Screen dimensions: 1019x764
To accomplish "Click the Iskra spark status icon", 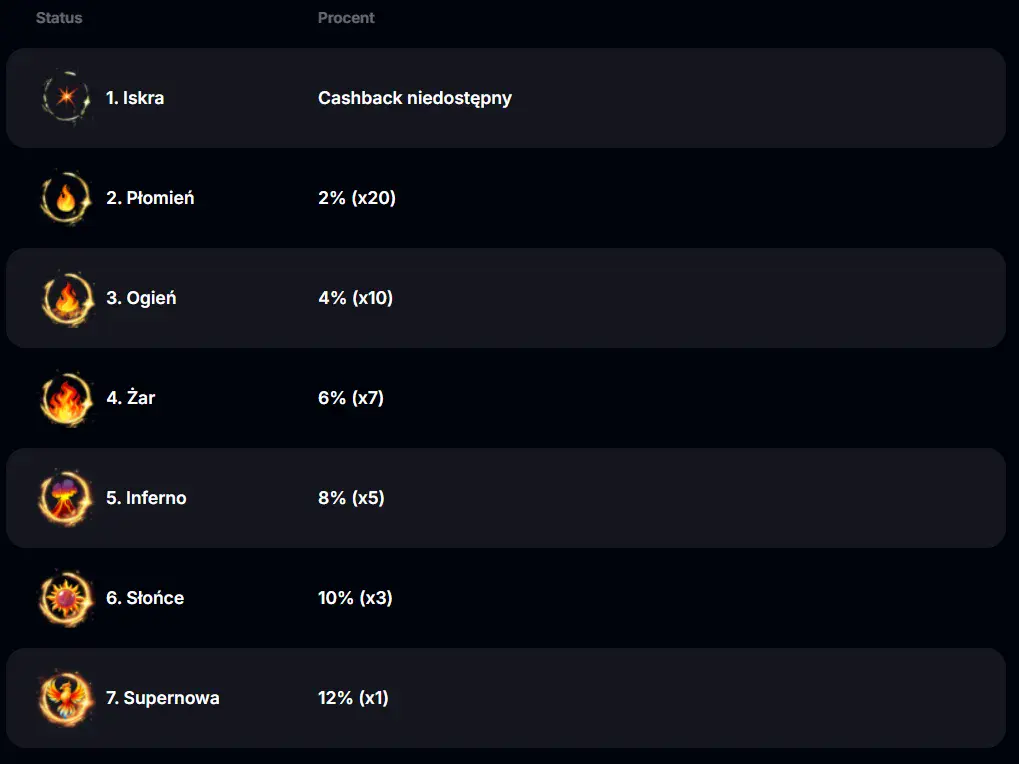I will pos(66,98).
